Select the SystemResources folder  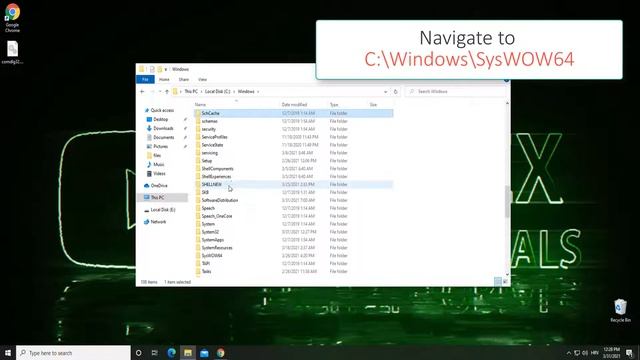coord(217,248)
